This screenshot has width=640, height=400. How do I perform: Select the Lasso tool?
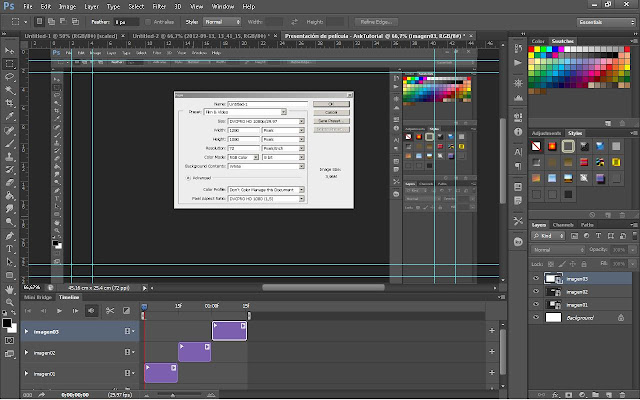pyautogui.click(x=8, y=75)
